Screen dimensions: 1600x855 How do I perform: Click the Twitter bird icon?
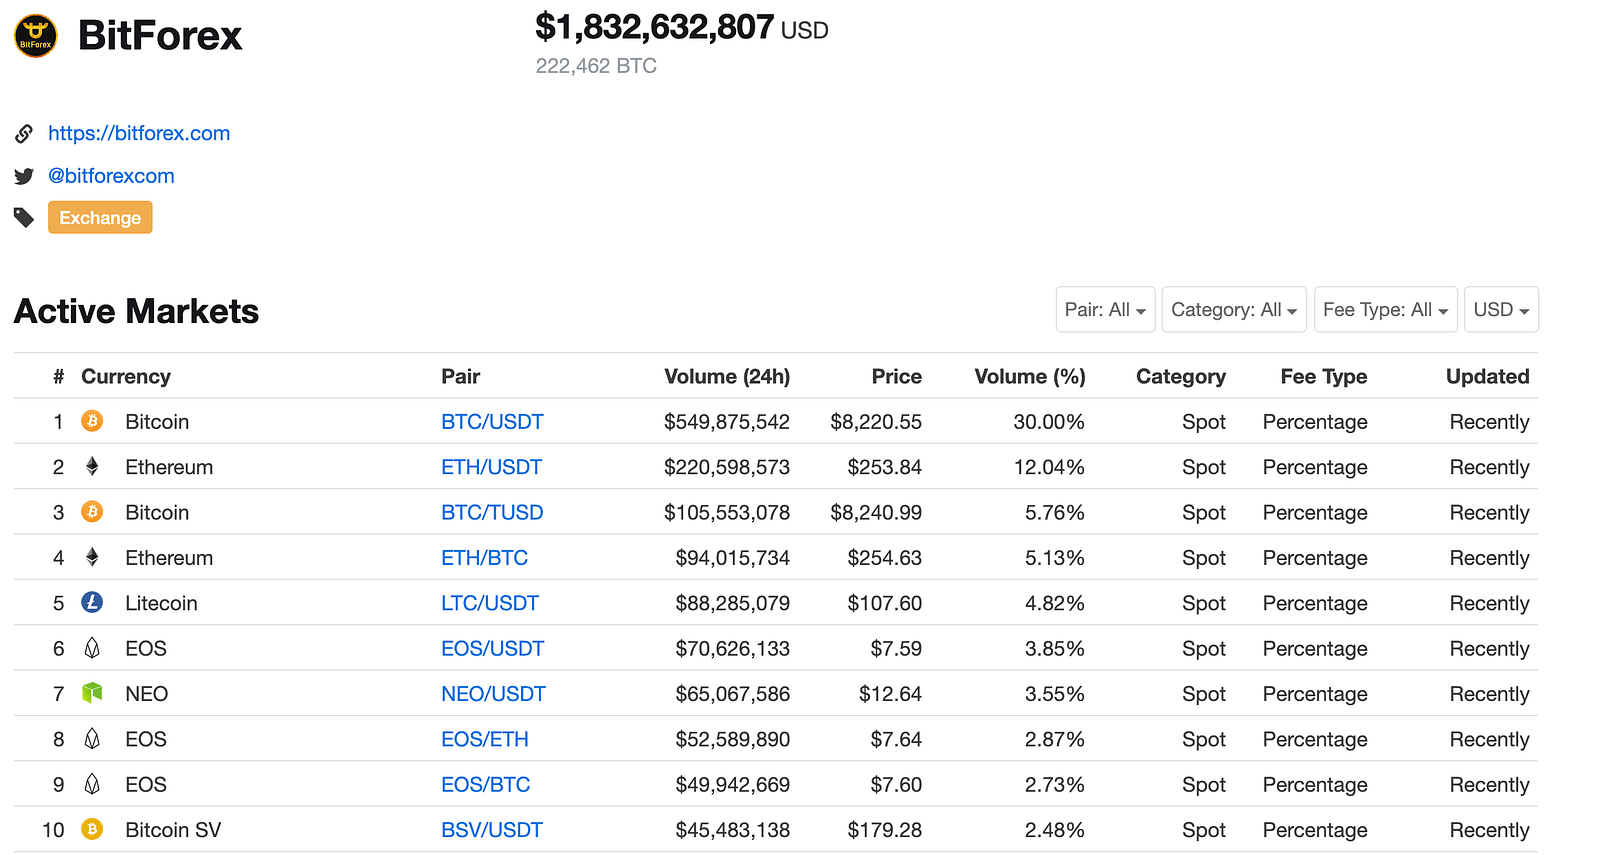coord(24,177)
